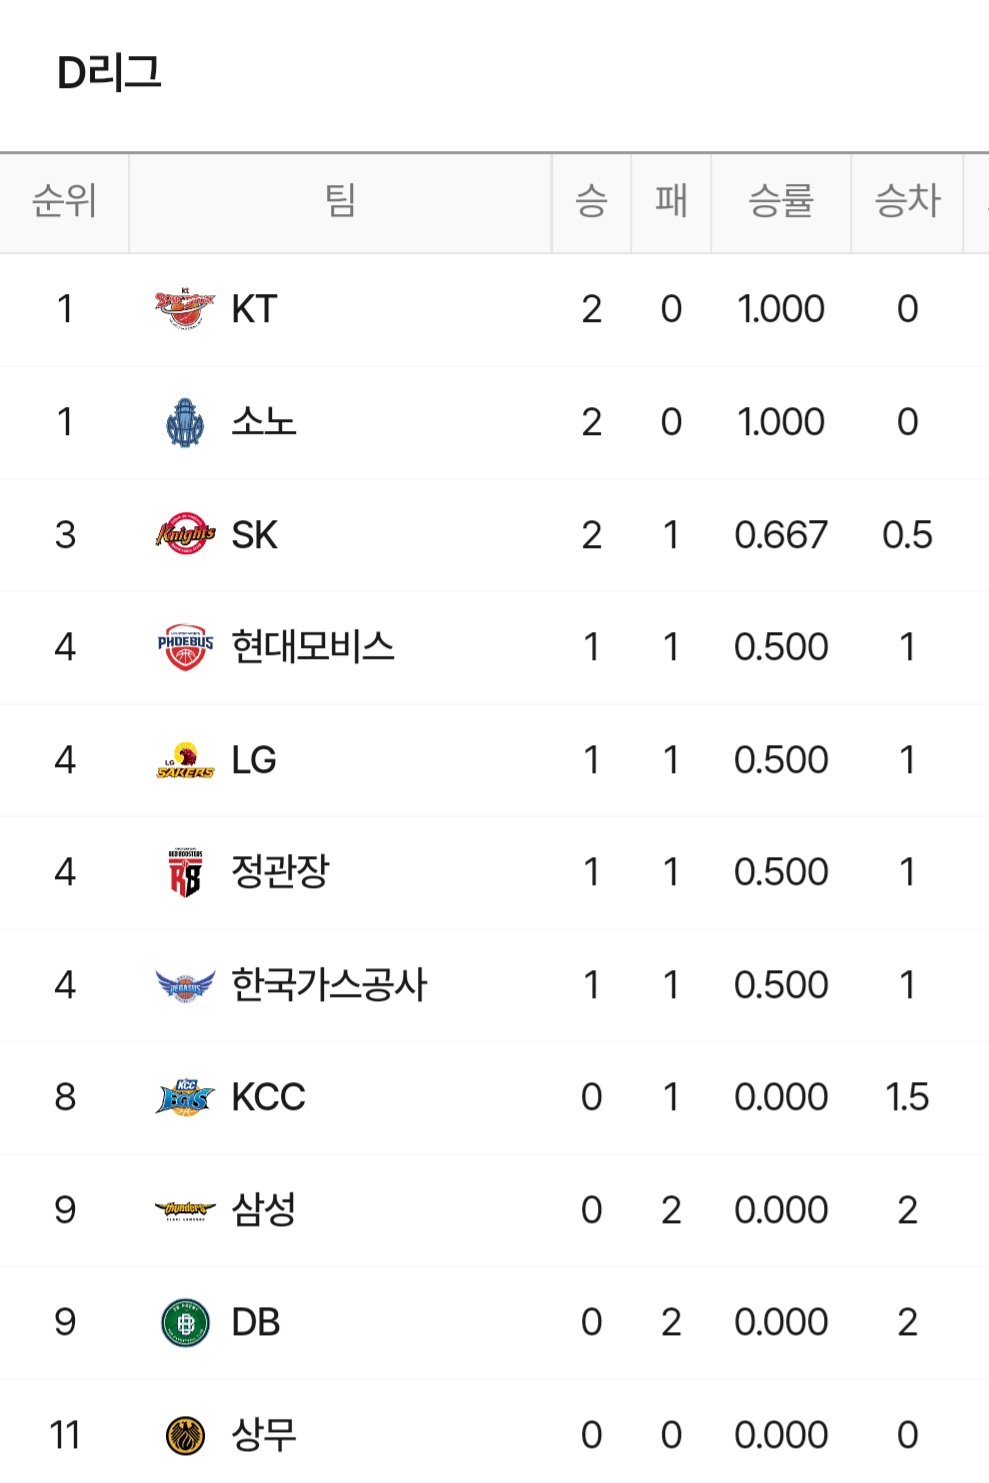The width and height of the screenshot is (989, 1483).
Task: Open the 현대모비스 team name link
Action: tap(312, 647)
